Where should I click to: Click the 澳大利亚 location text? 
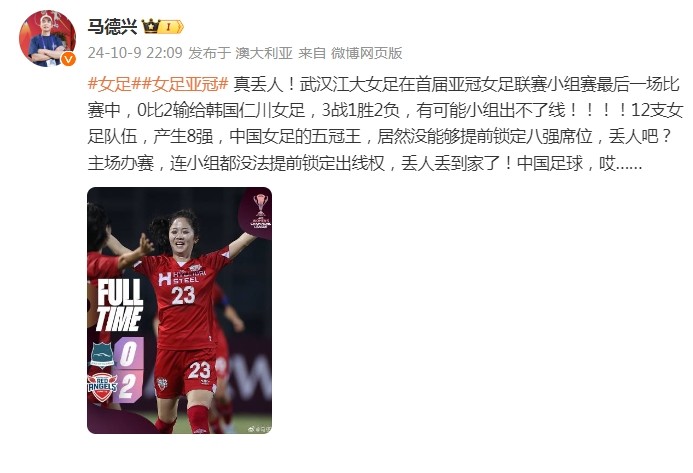(x=264, y=53)
